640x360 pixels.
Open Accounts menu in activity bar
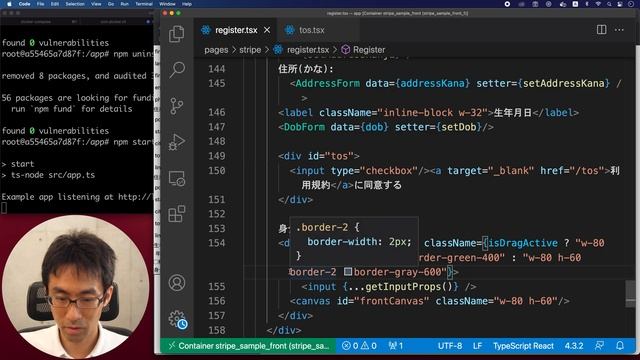(x=177, y=282)
